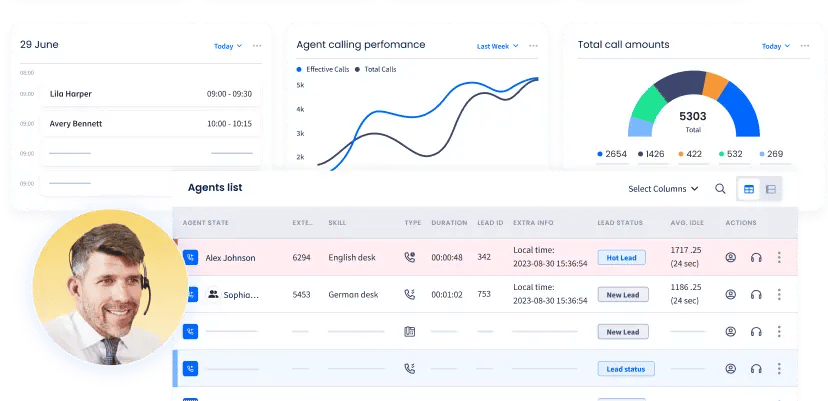Click blue call state icon in third row
This screenshot has width=828, height=401.
(190, 332)
